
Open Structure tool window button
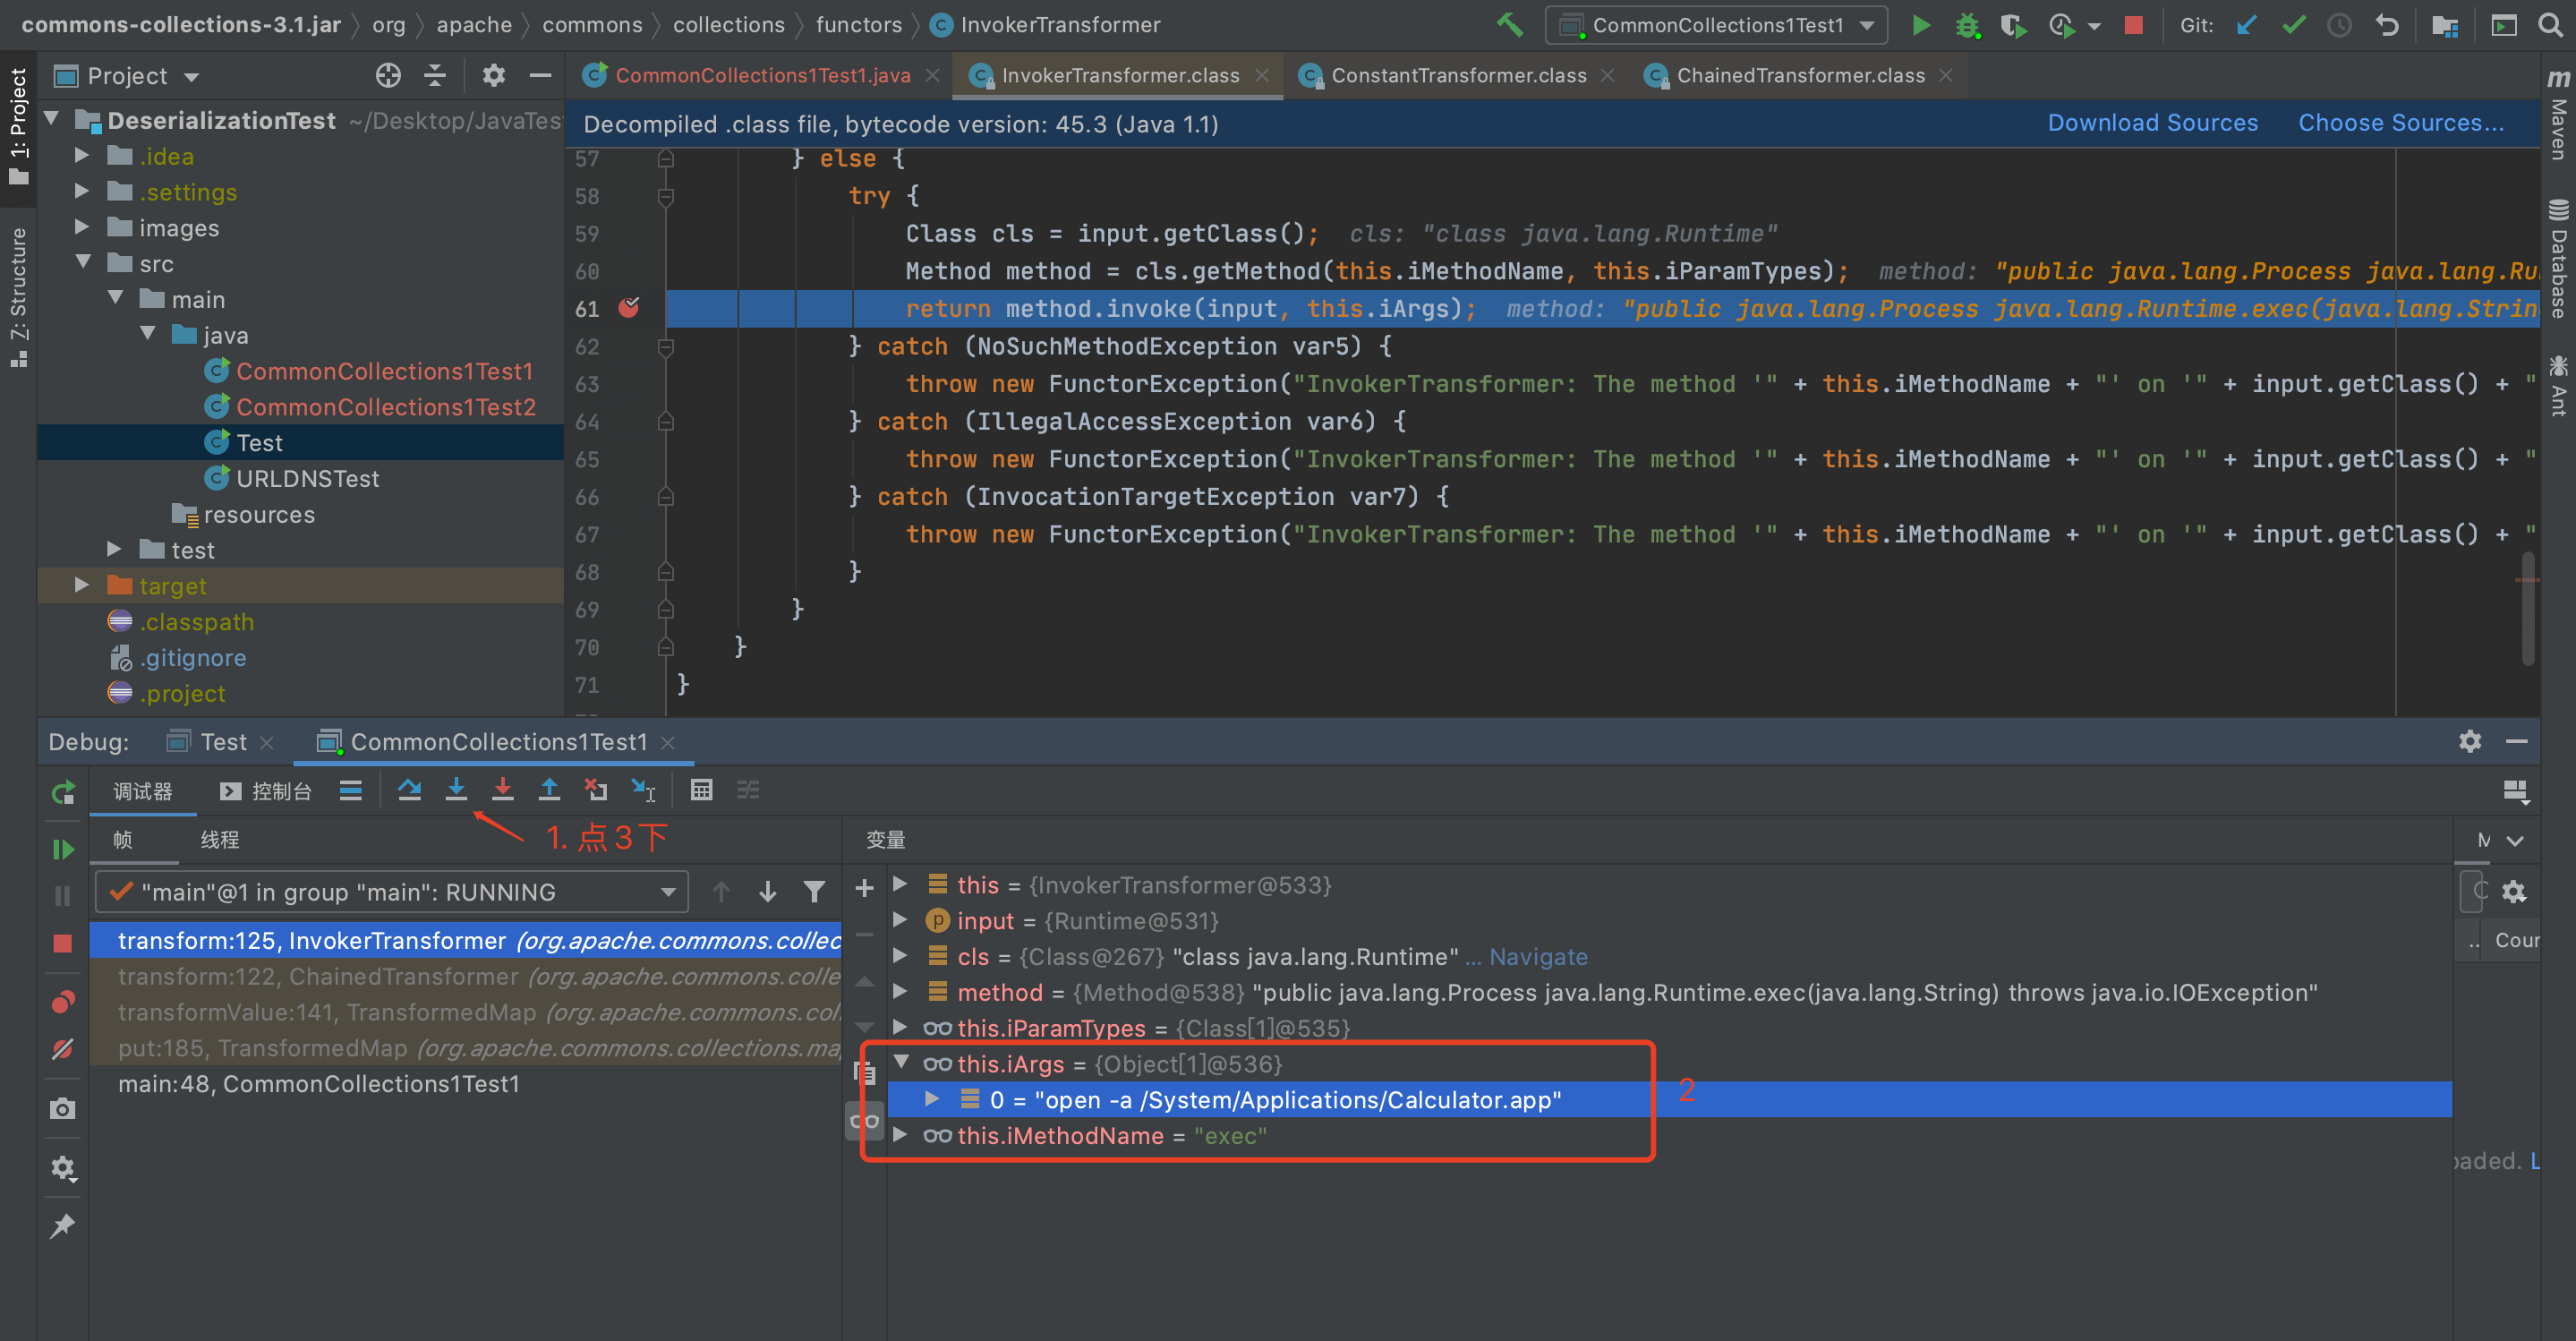tap(19, 296)
